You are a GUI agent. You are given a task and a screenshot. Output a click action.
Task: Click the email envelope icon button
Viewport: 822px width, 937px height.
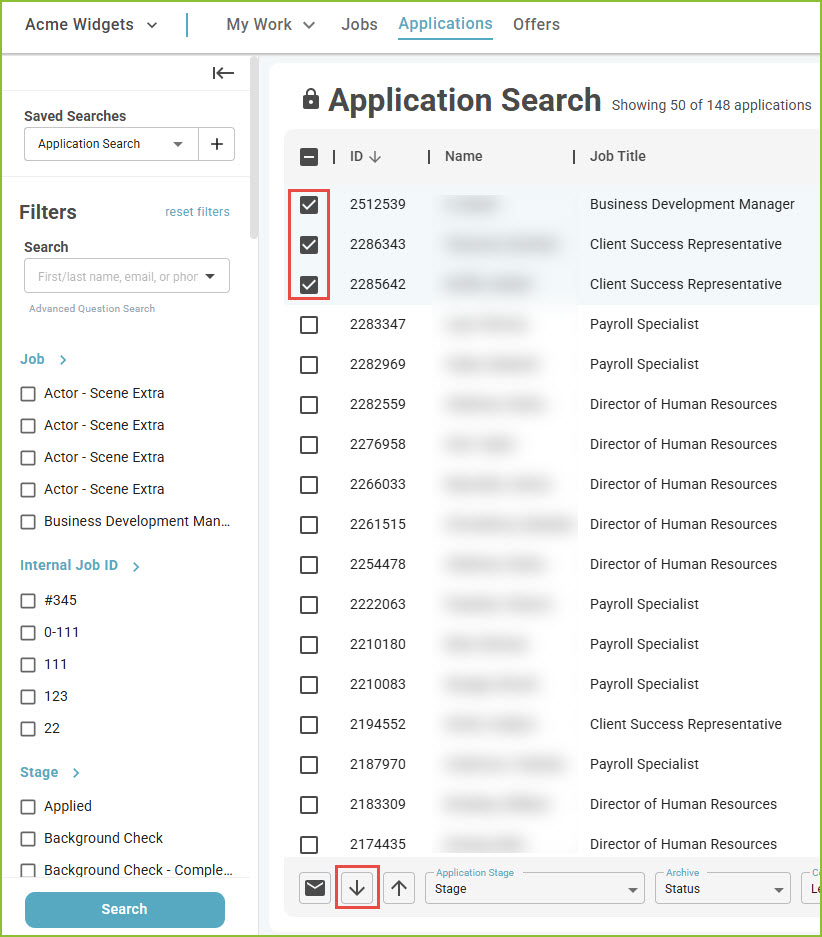coord(315,888)
